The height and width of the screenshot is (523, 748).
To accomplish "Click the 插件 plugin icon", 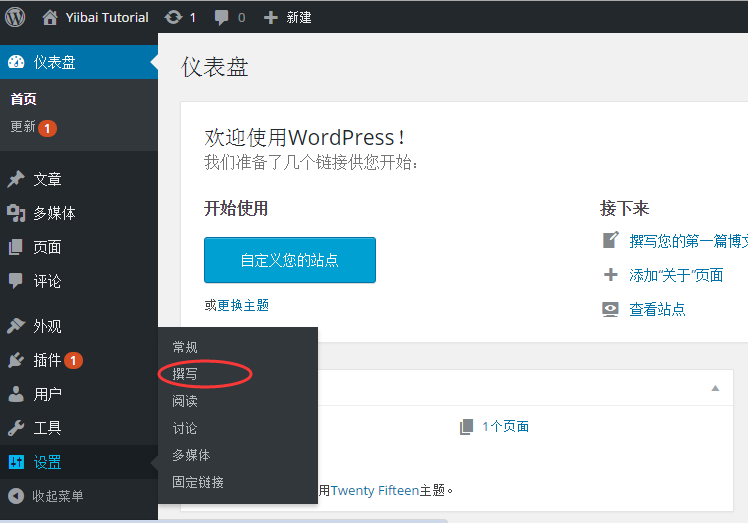I will click(16, 360).
